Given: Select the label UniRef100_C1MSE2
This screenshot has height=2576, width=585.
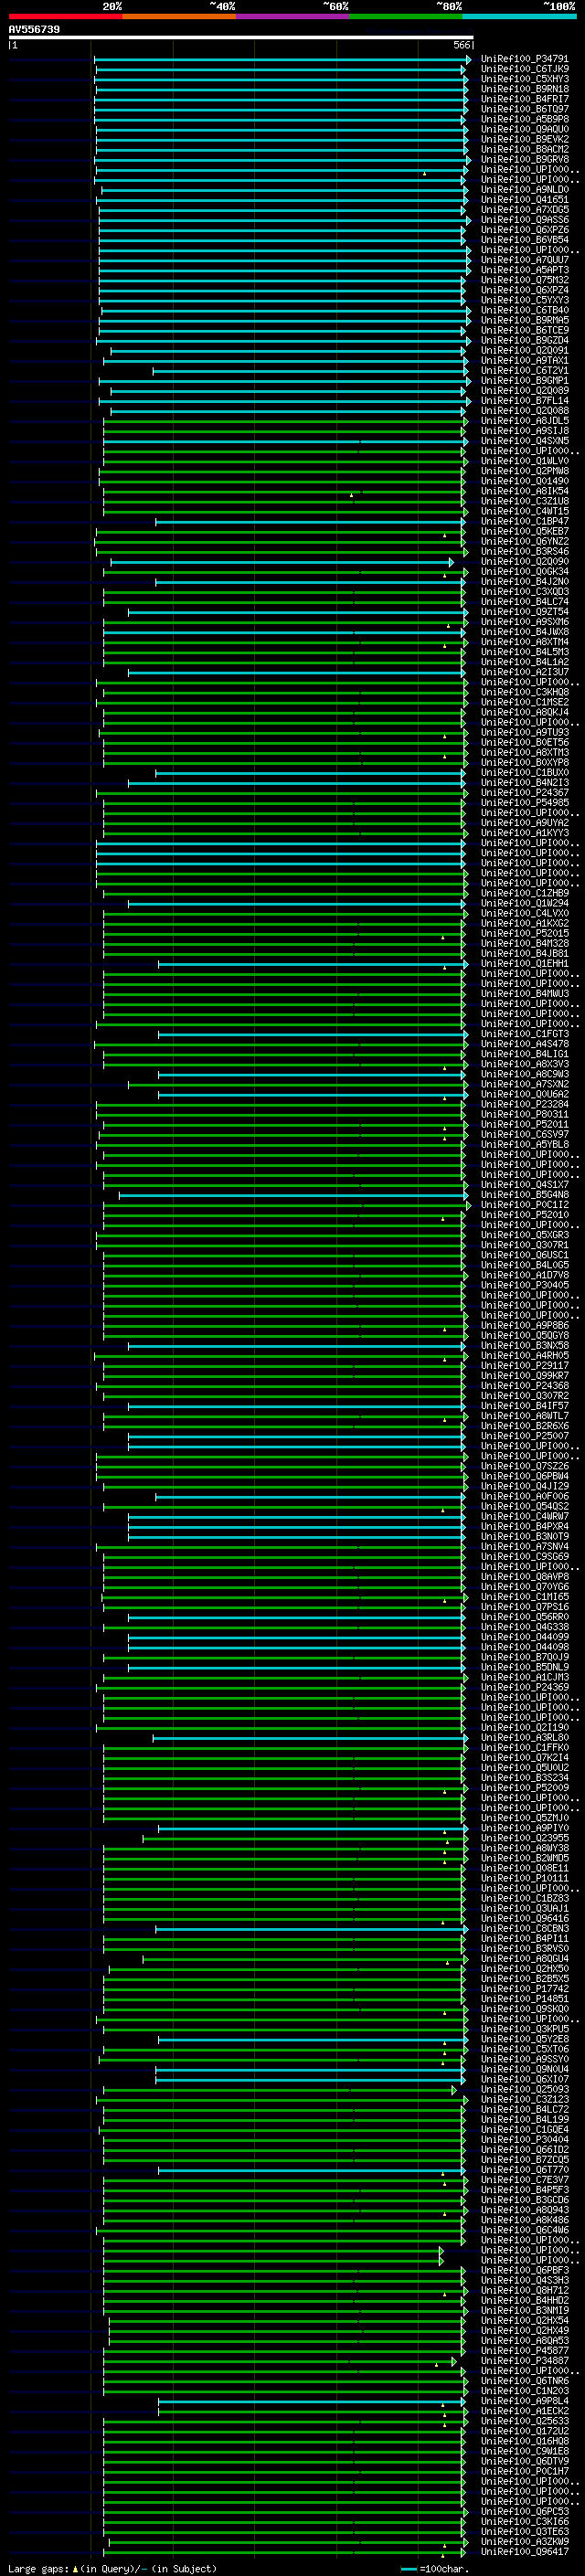Looking at the screenshot, I should (525, 702).
